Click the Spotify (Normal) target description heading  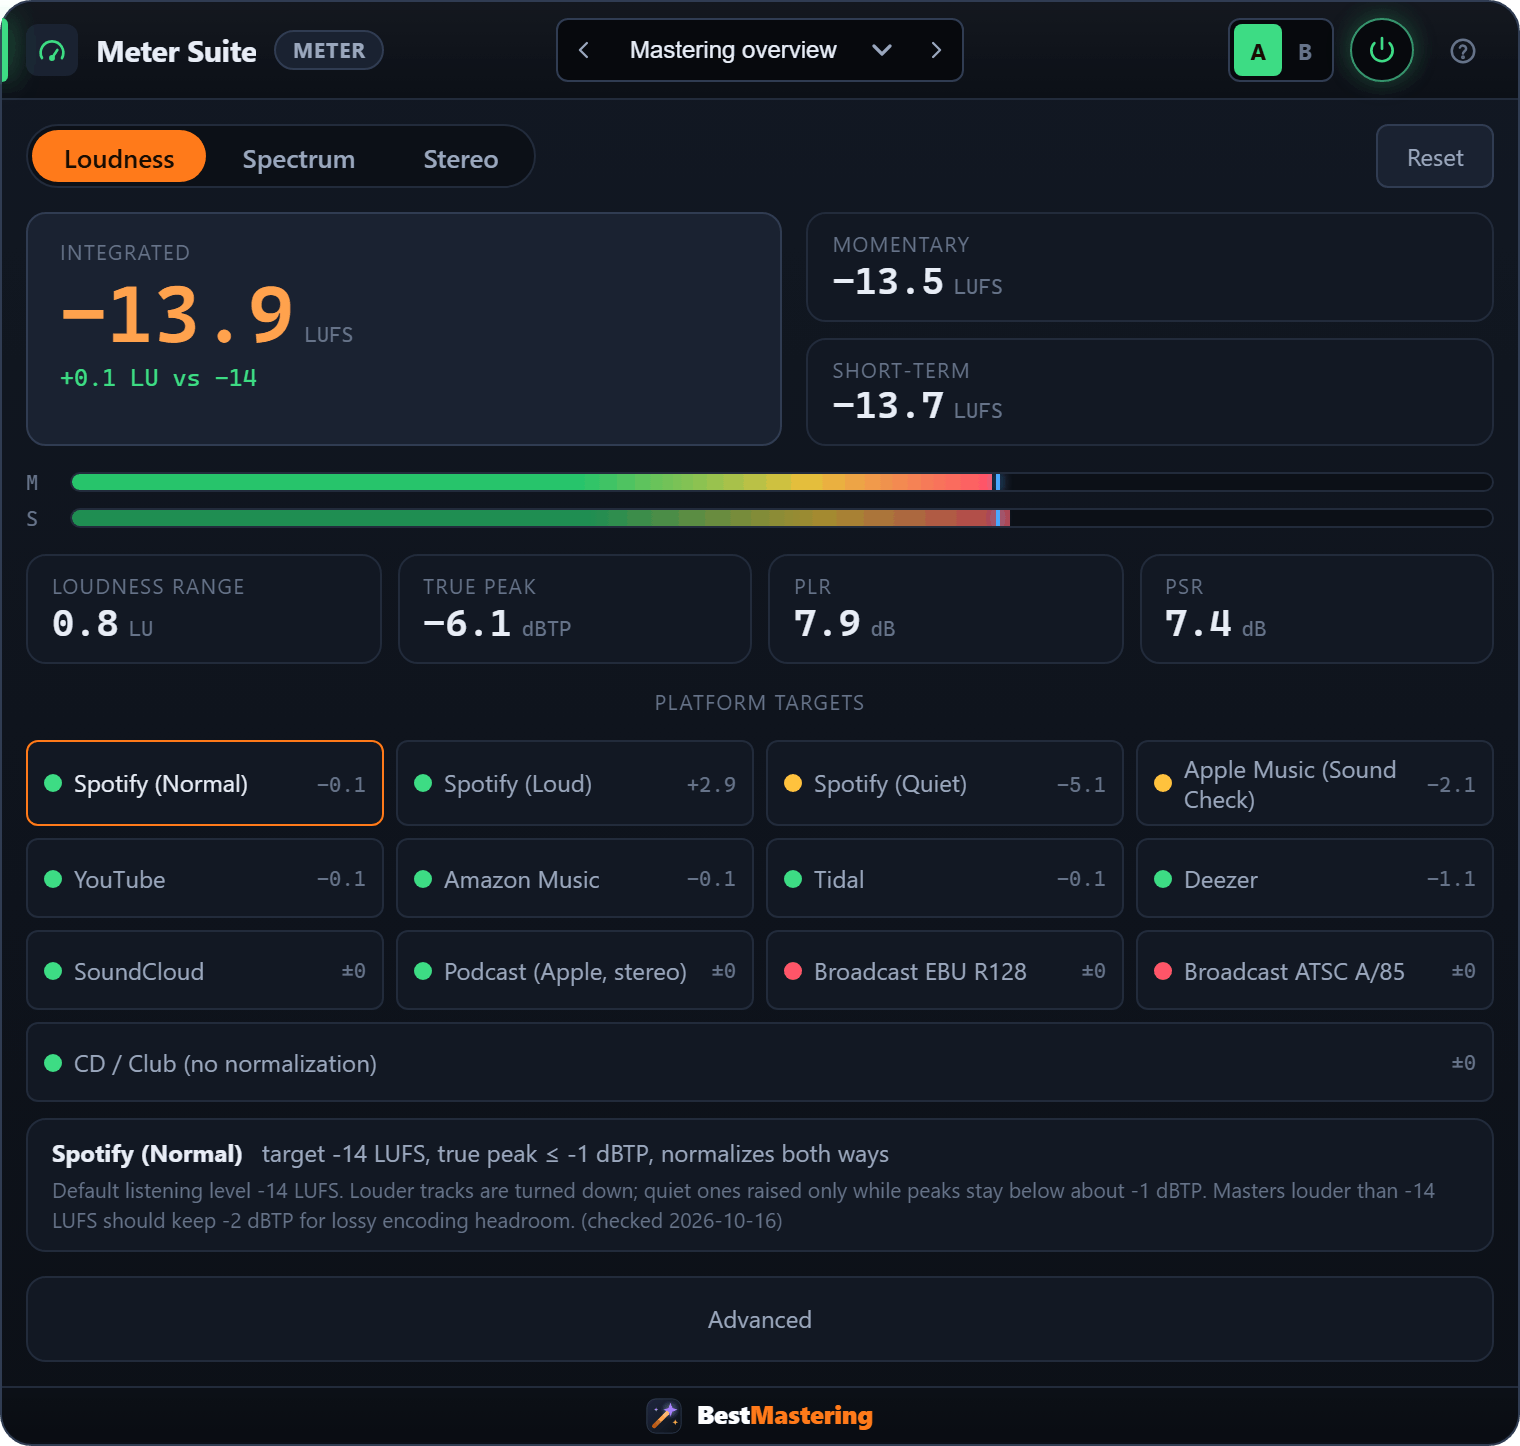pyautogui.click(x=147, y=1154)
